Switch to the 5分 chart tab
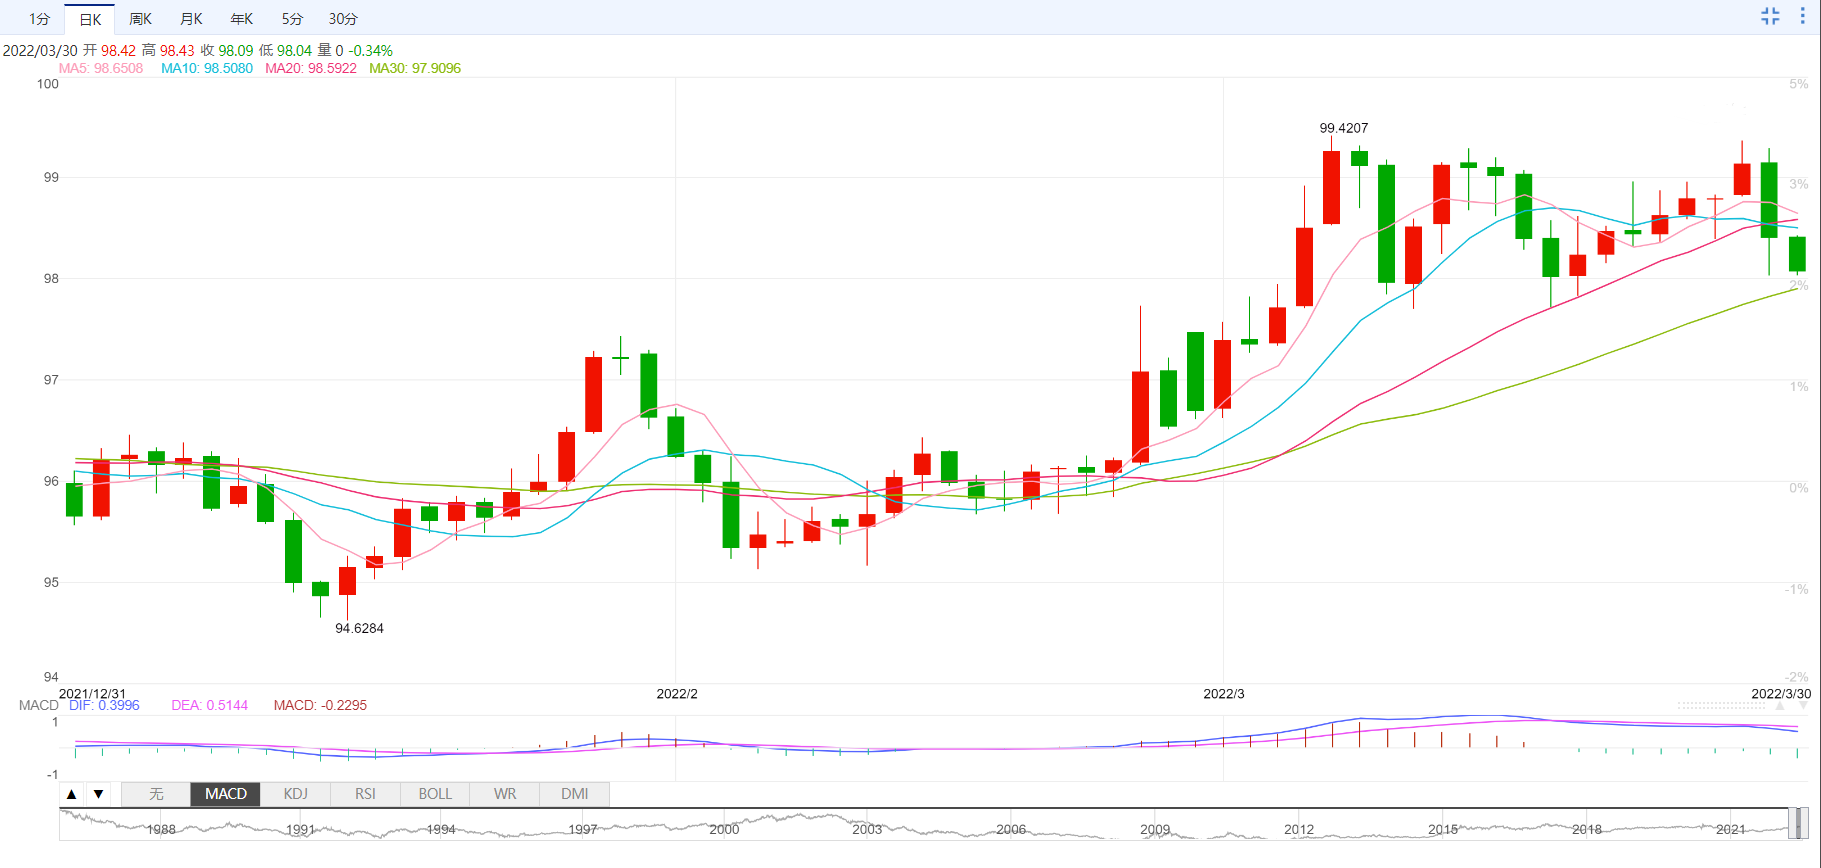The width and height of the screenshot is (1821, 868). [x=291, y=19]
